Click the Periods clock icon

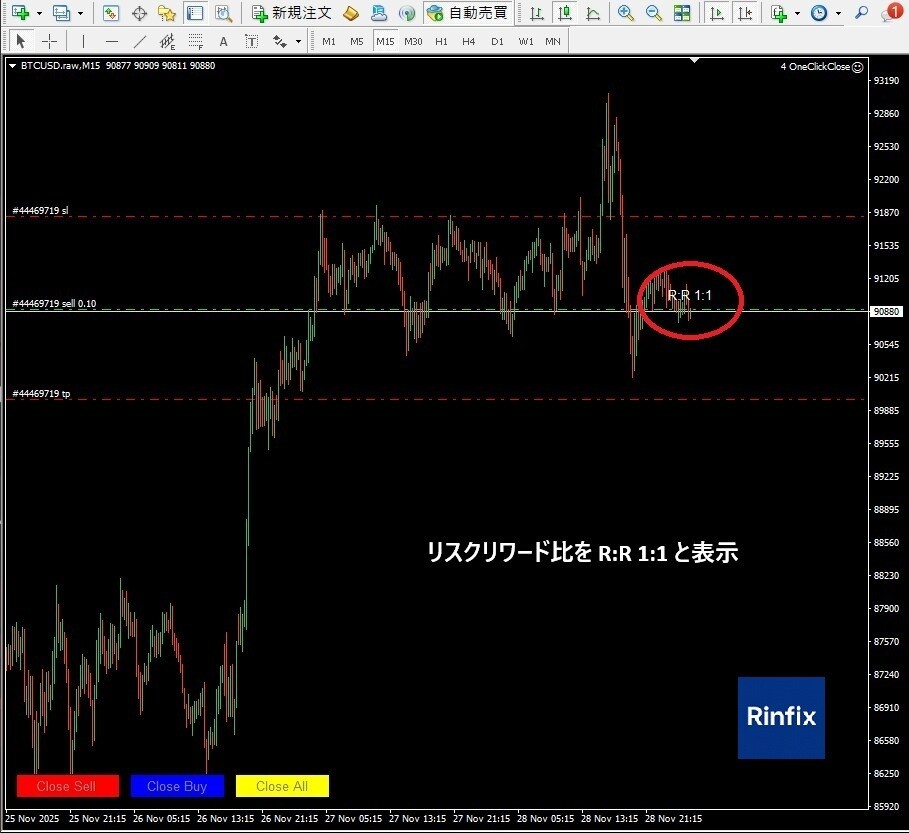click(x=819, y=13)
